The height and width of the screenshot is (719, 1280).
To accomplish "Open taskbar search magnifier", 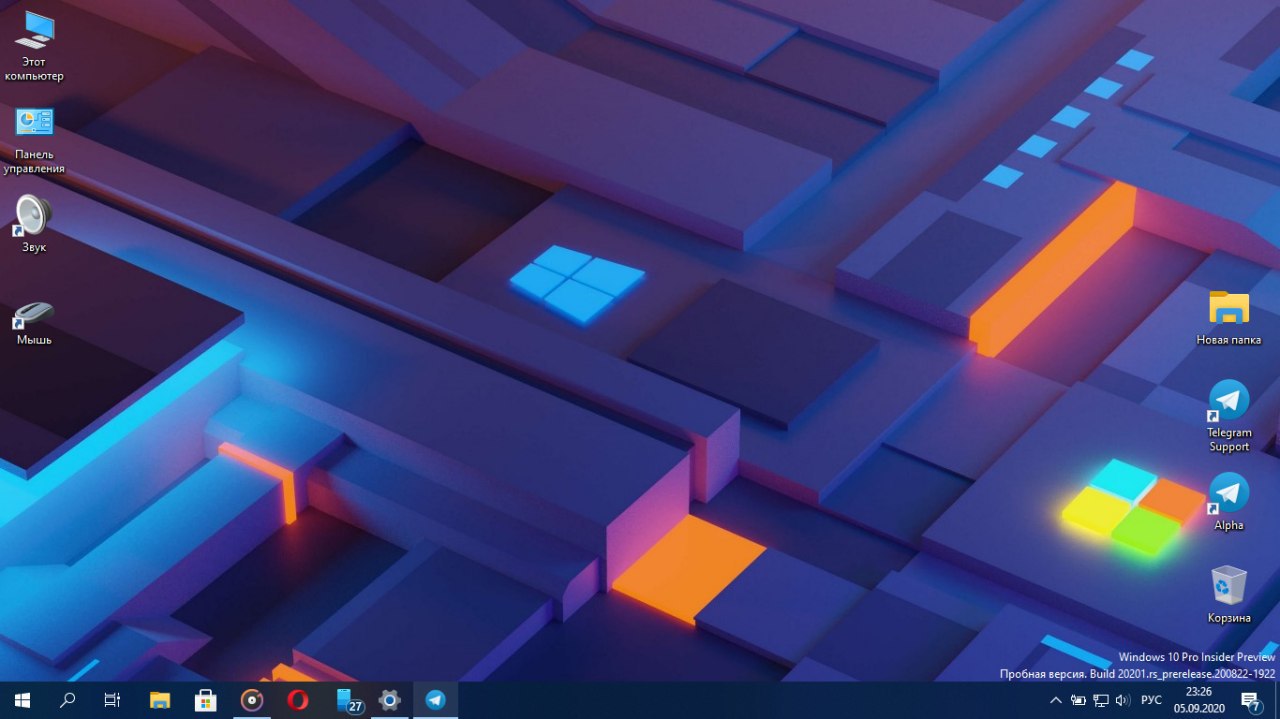I will coord(68,700).
